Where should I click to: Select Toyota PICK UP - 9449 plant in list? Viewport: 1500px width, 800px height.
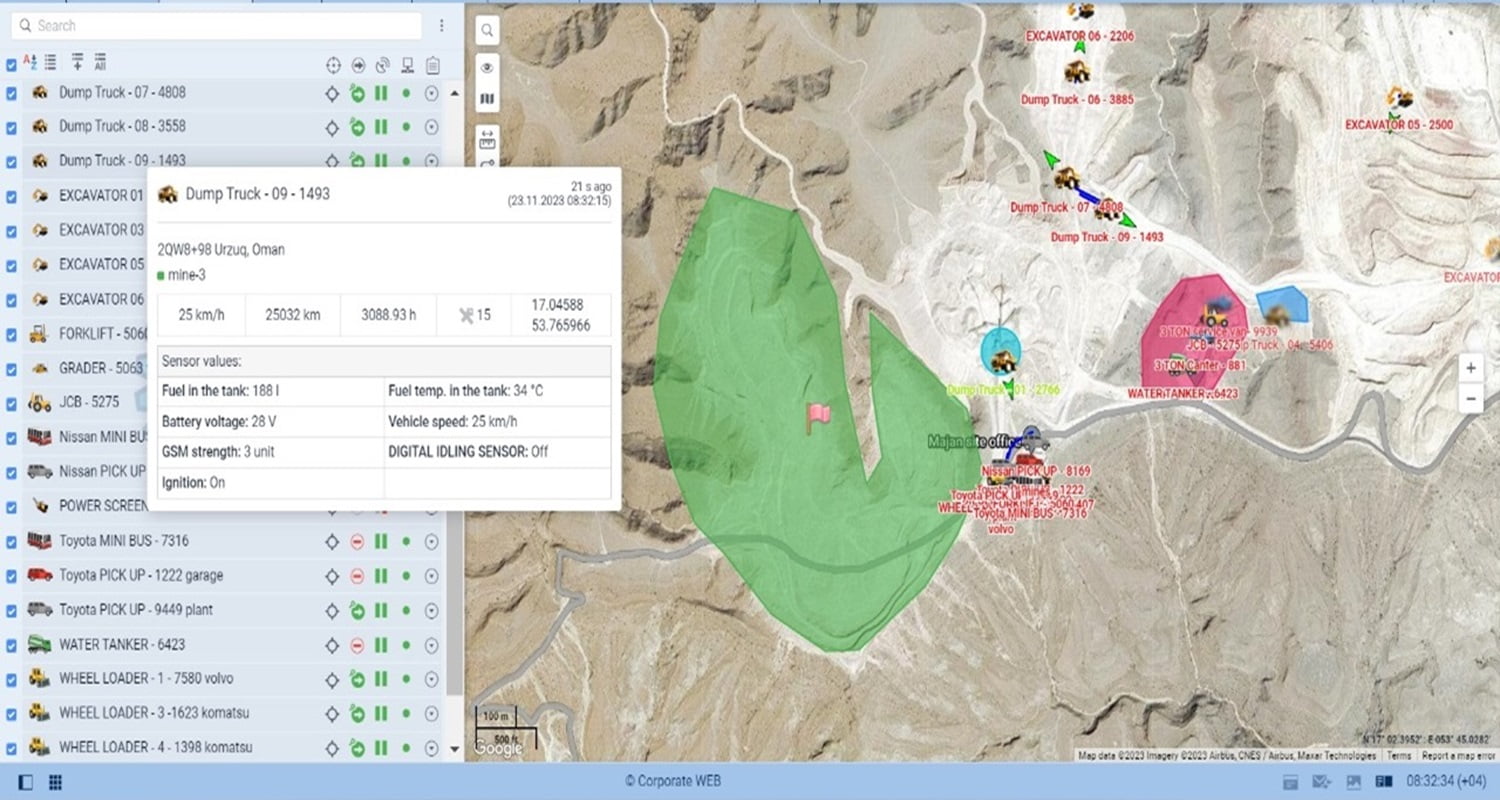(135, 610)
